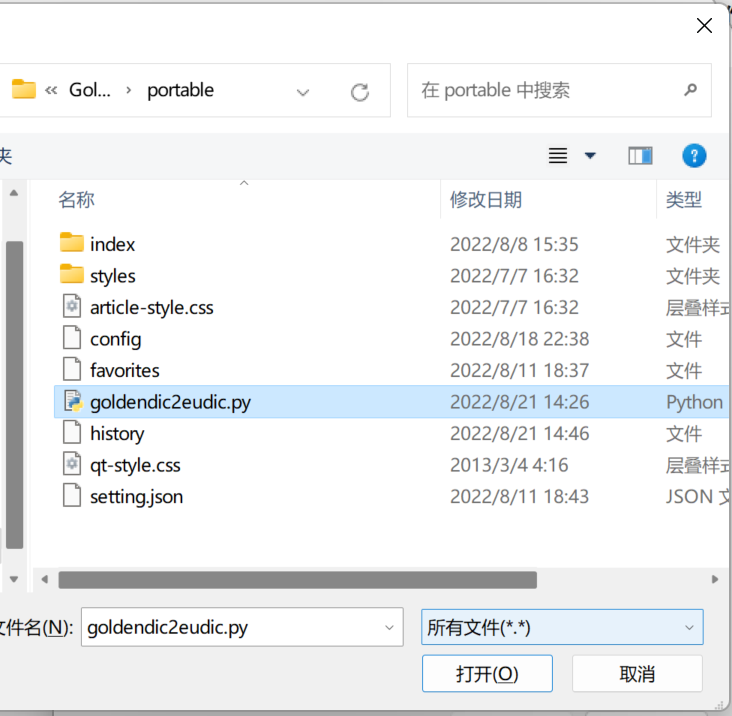Click the help question mark icon
732x716 pixels.
point(694,155)
